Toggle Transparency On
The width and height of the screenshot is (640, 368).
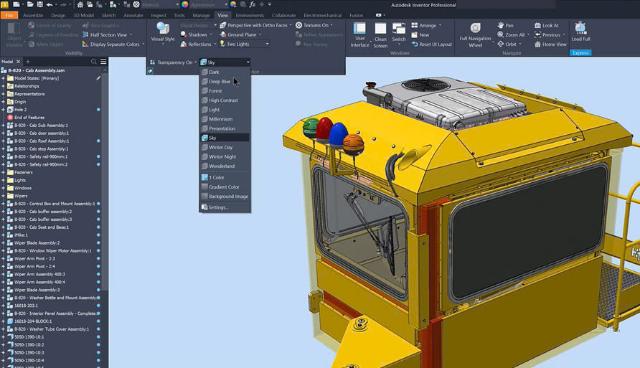170,62
